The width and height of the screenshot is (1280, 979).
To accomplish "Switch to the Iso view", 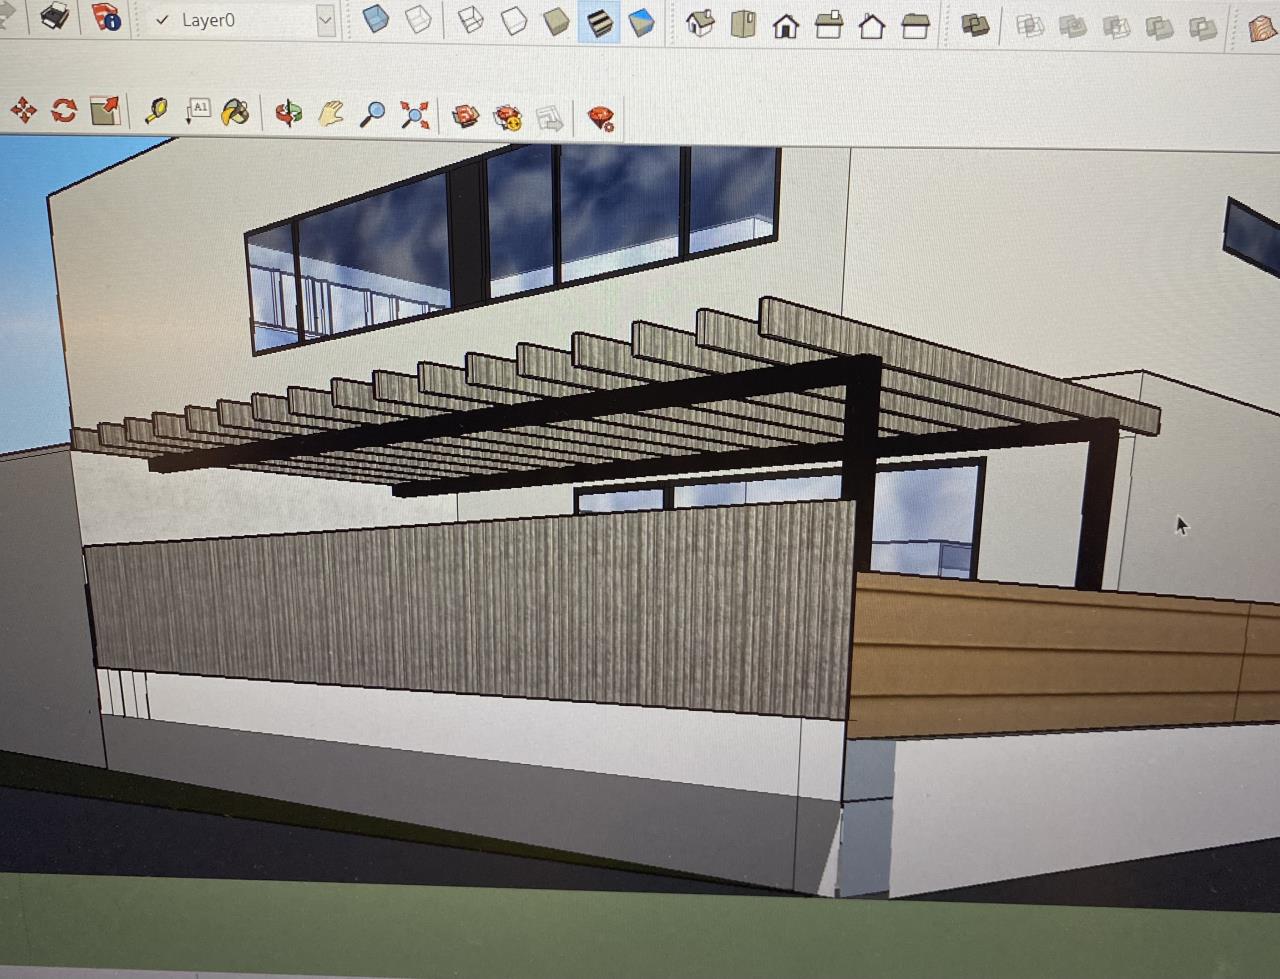I will click(x=700, y=23).
